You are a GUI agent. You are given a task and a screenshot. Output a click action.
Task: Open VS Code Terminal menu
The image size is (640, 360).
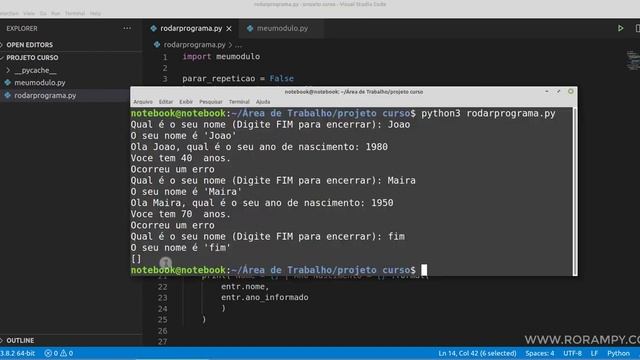75,13
